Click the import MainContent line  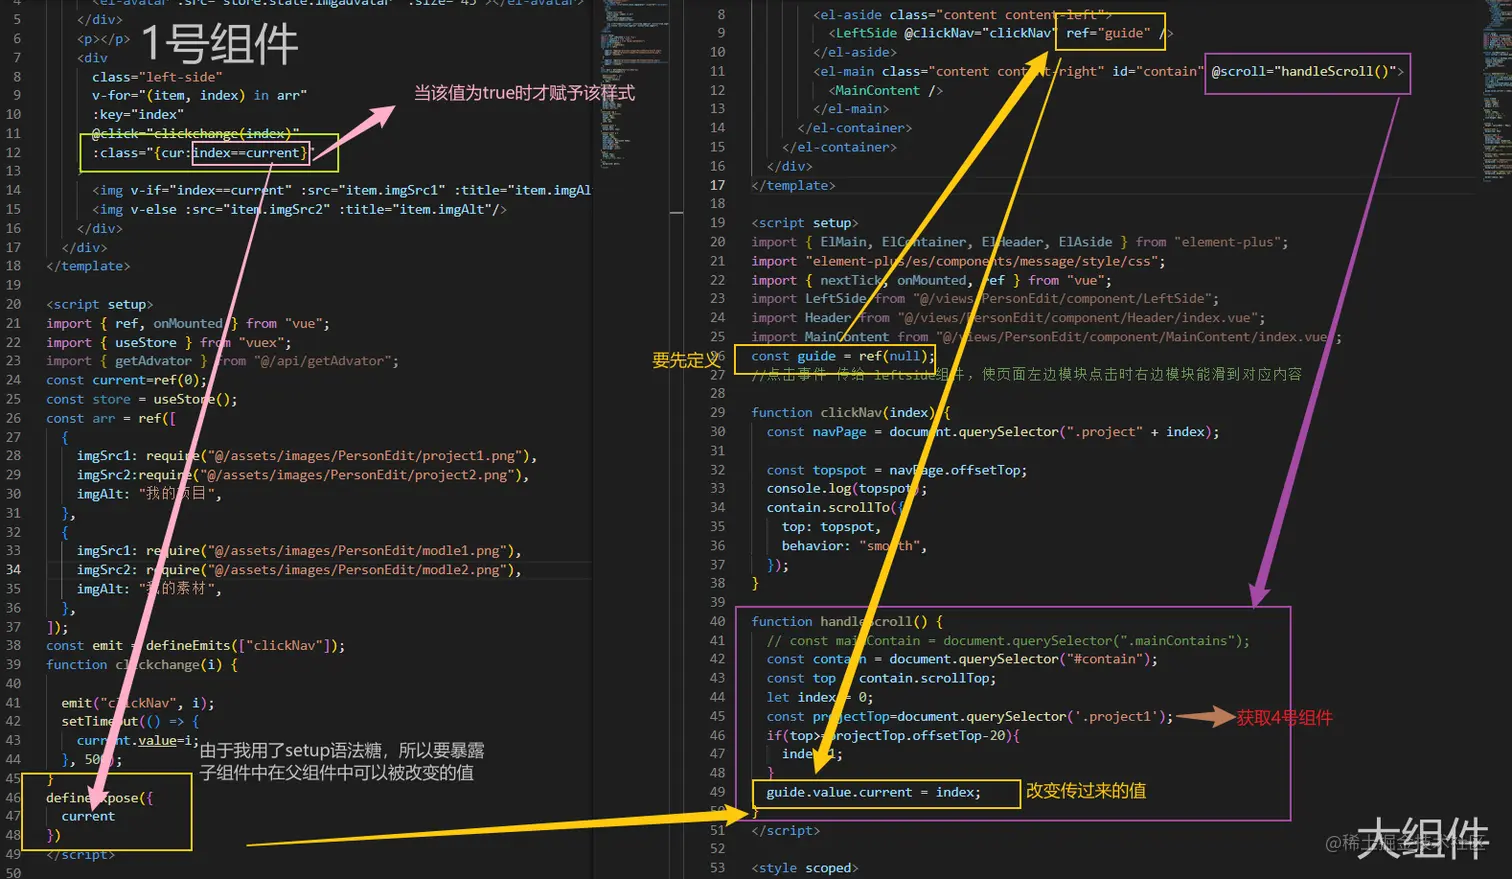[x=1047, y=337]
